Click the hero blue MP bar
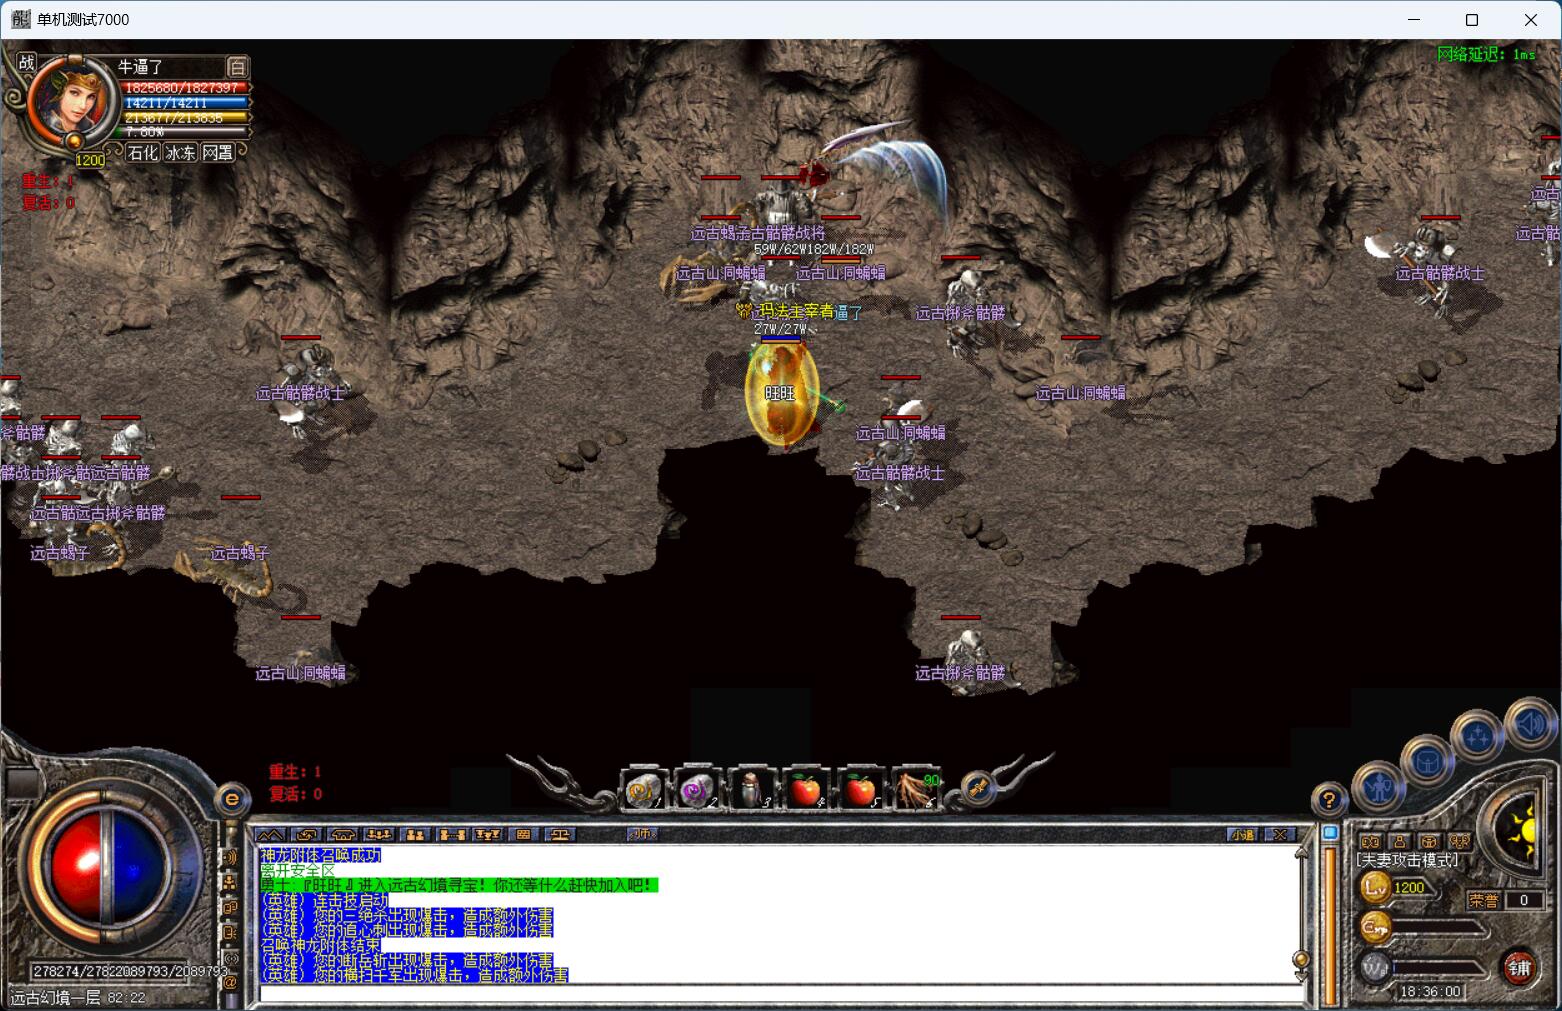Image resolution: width=1562 pixels, height=1011 pixels. 184,103
